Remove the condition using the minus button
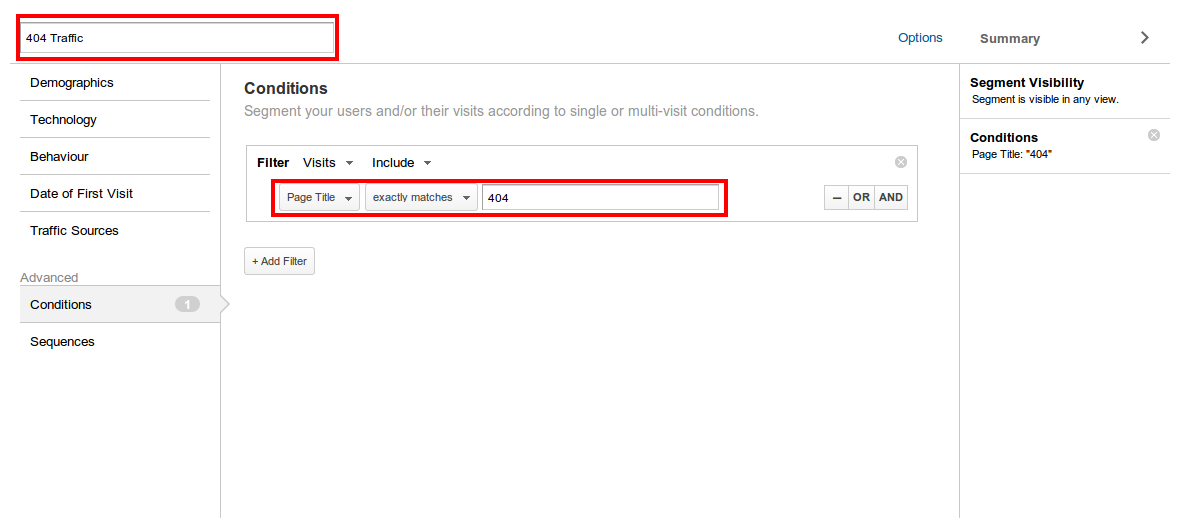Image resolution: width=1179 pixels, height=518 pixels. pyautogui.click(x=836, y=198)
